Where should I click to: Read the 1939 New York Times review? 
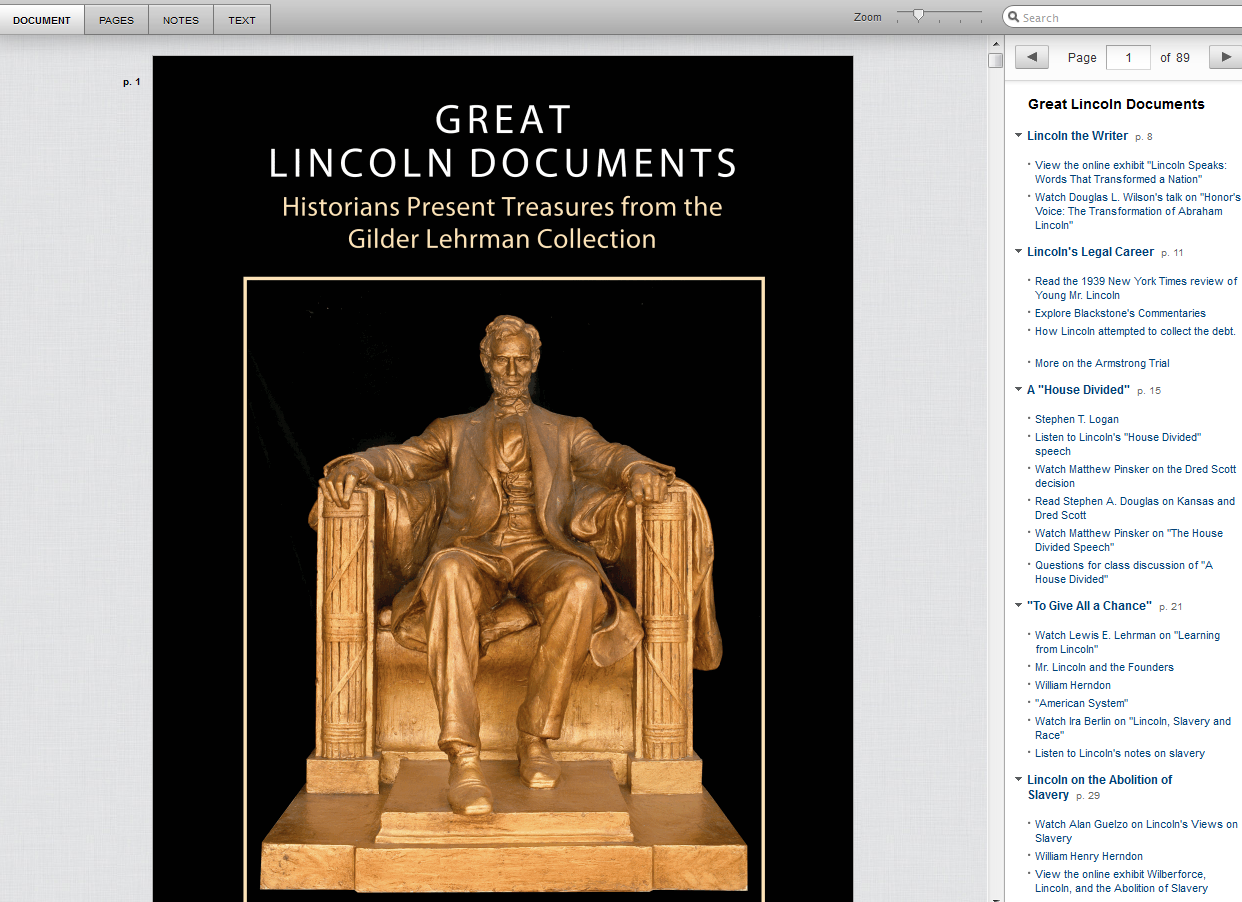pyautogui.click(x=1136, y=288)
